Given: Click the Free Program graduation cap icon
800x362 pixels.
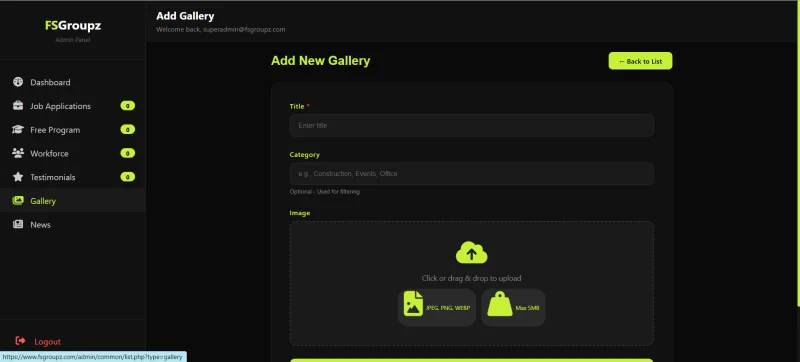Looking at the screenshot, I should (x=18, y=130).
